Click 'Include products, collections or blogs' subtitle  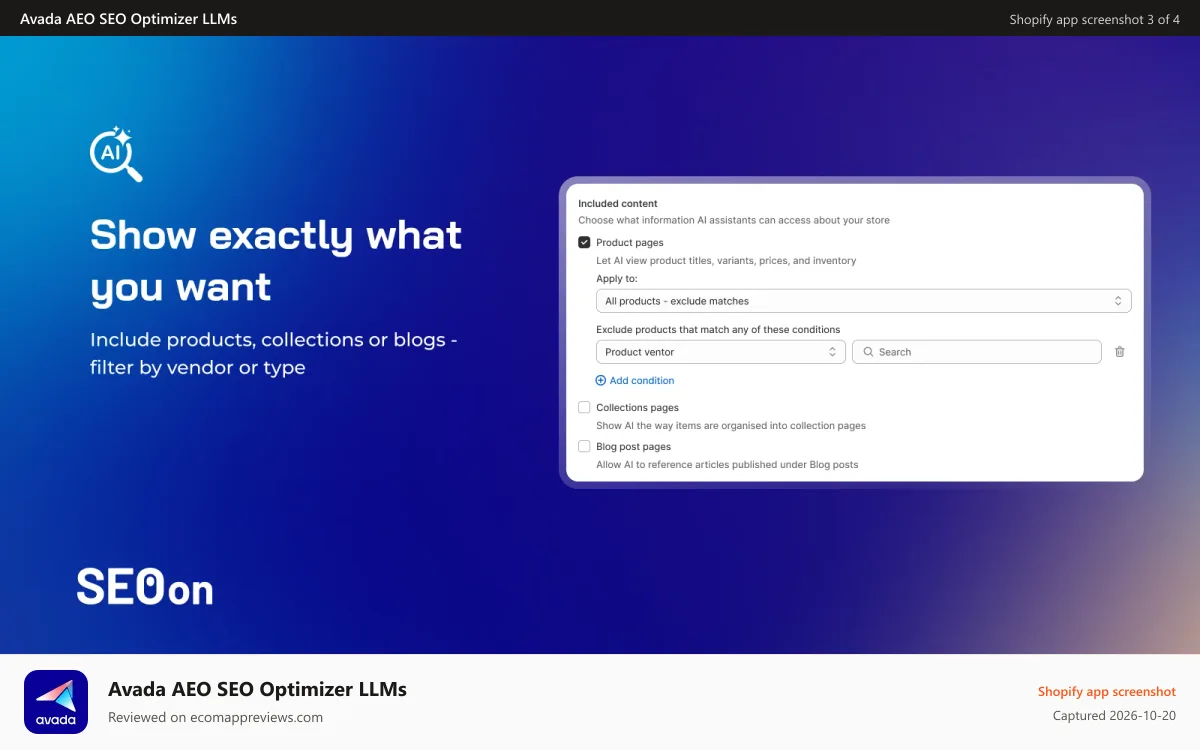(x=274, y=353)
